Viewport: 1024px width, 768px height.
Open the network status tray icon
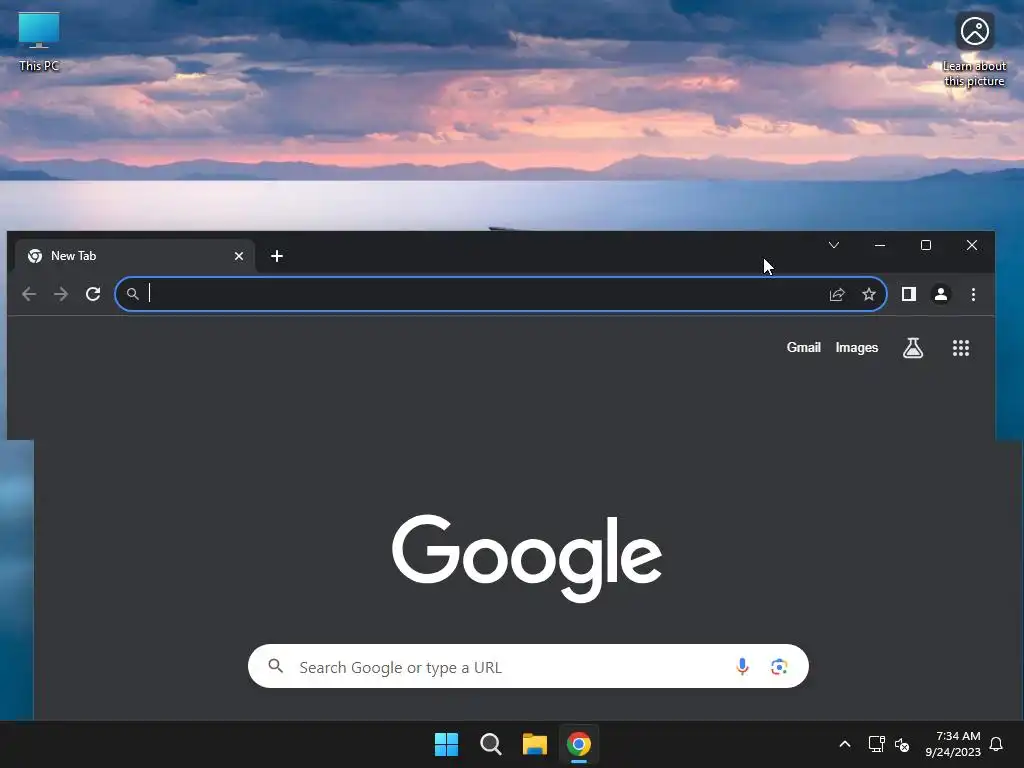pyautogui.click(x=876, y=744)
